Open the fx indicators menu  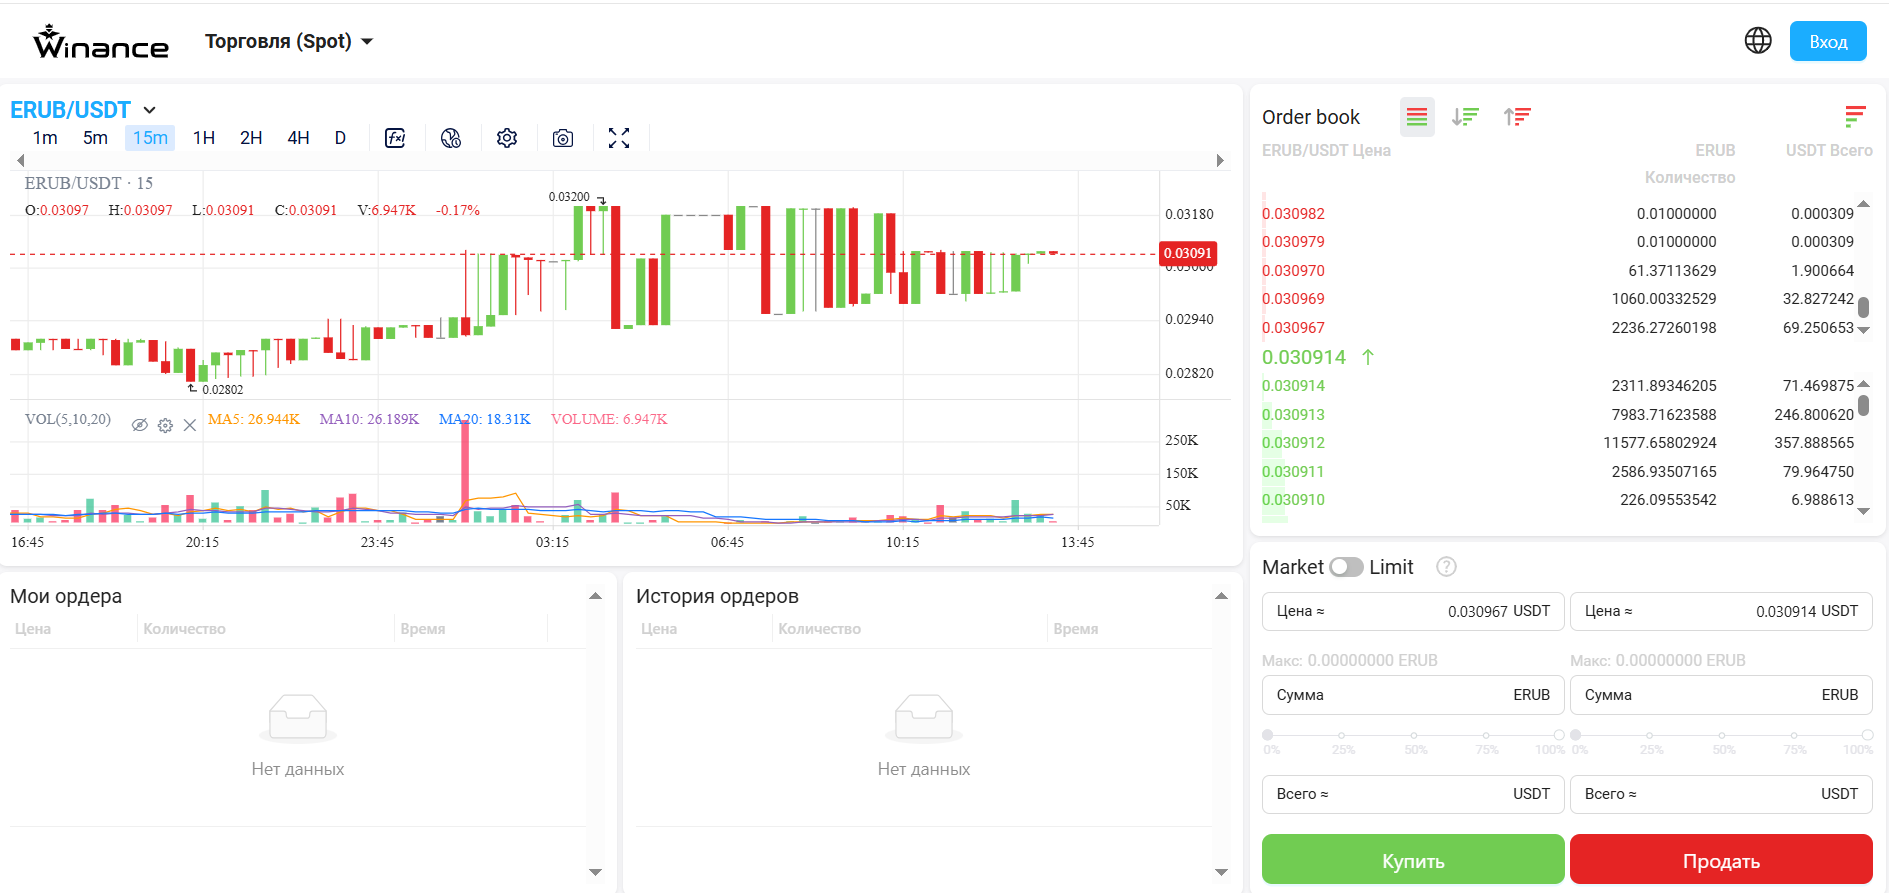(395, 138)
